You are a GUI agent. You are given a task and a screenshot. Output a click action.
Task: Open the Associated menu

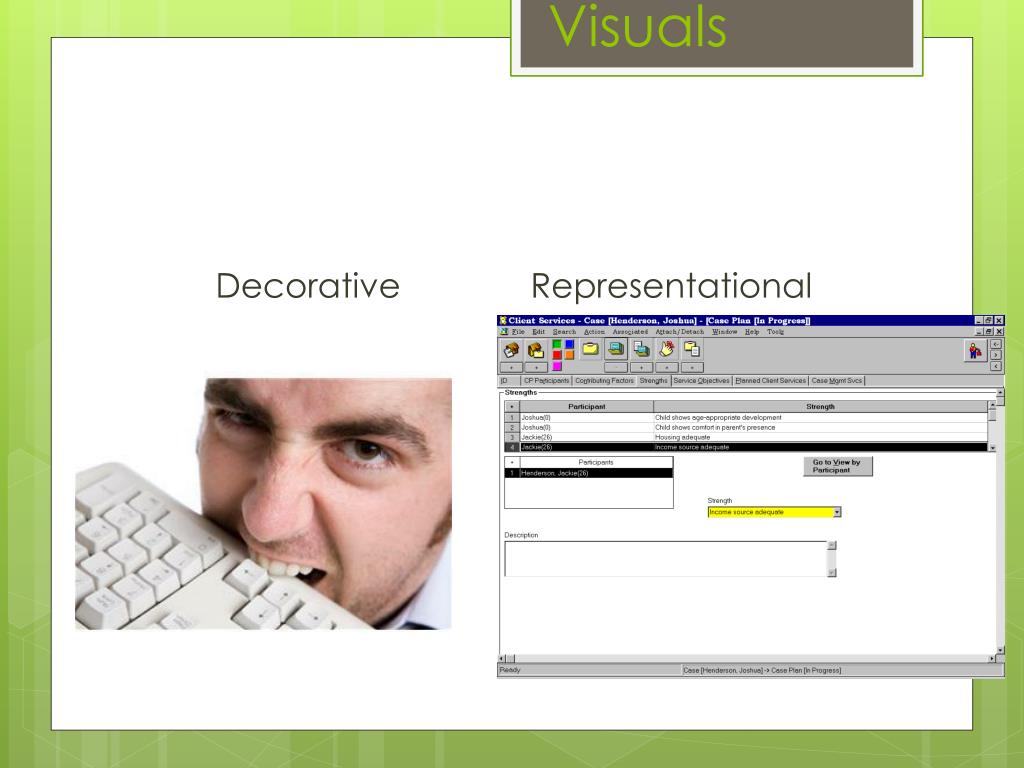pos(630,332)
